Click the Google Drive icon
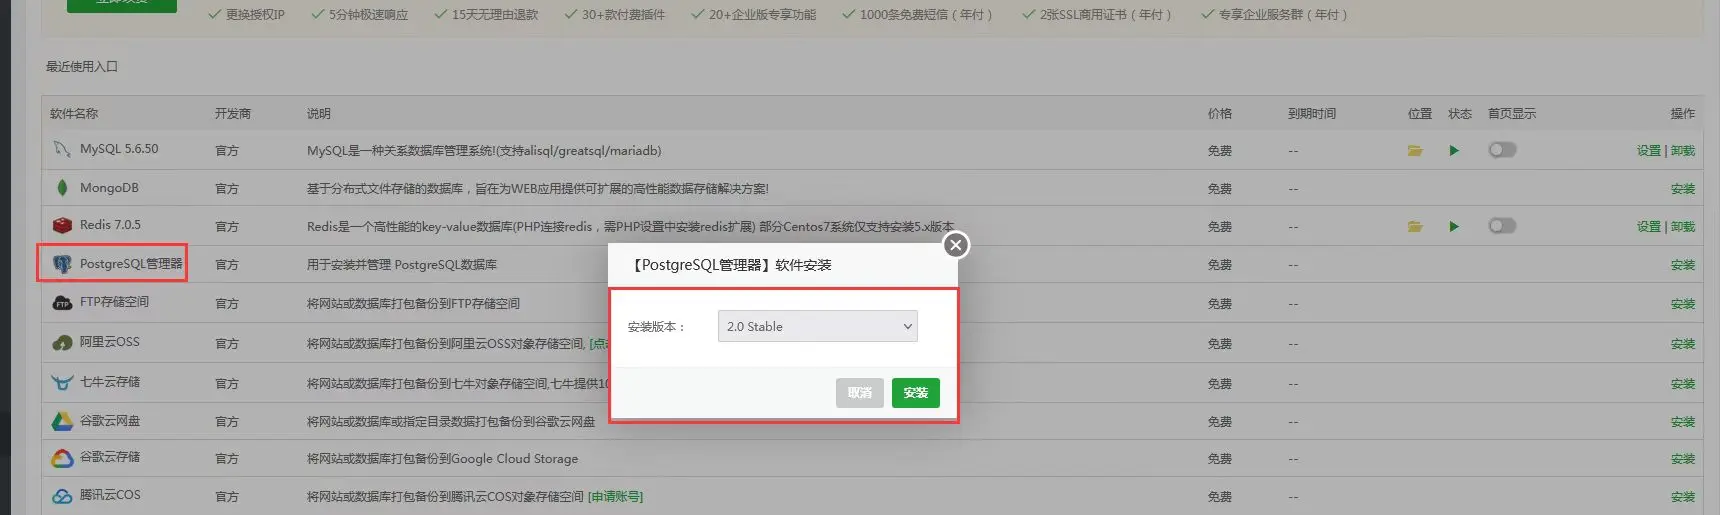The height and width of the screenshot is (515, 1720). coord(62,421)
